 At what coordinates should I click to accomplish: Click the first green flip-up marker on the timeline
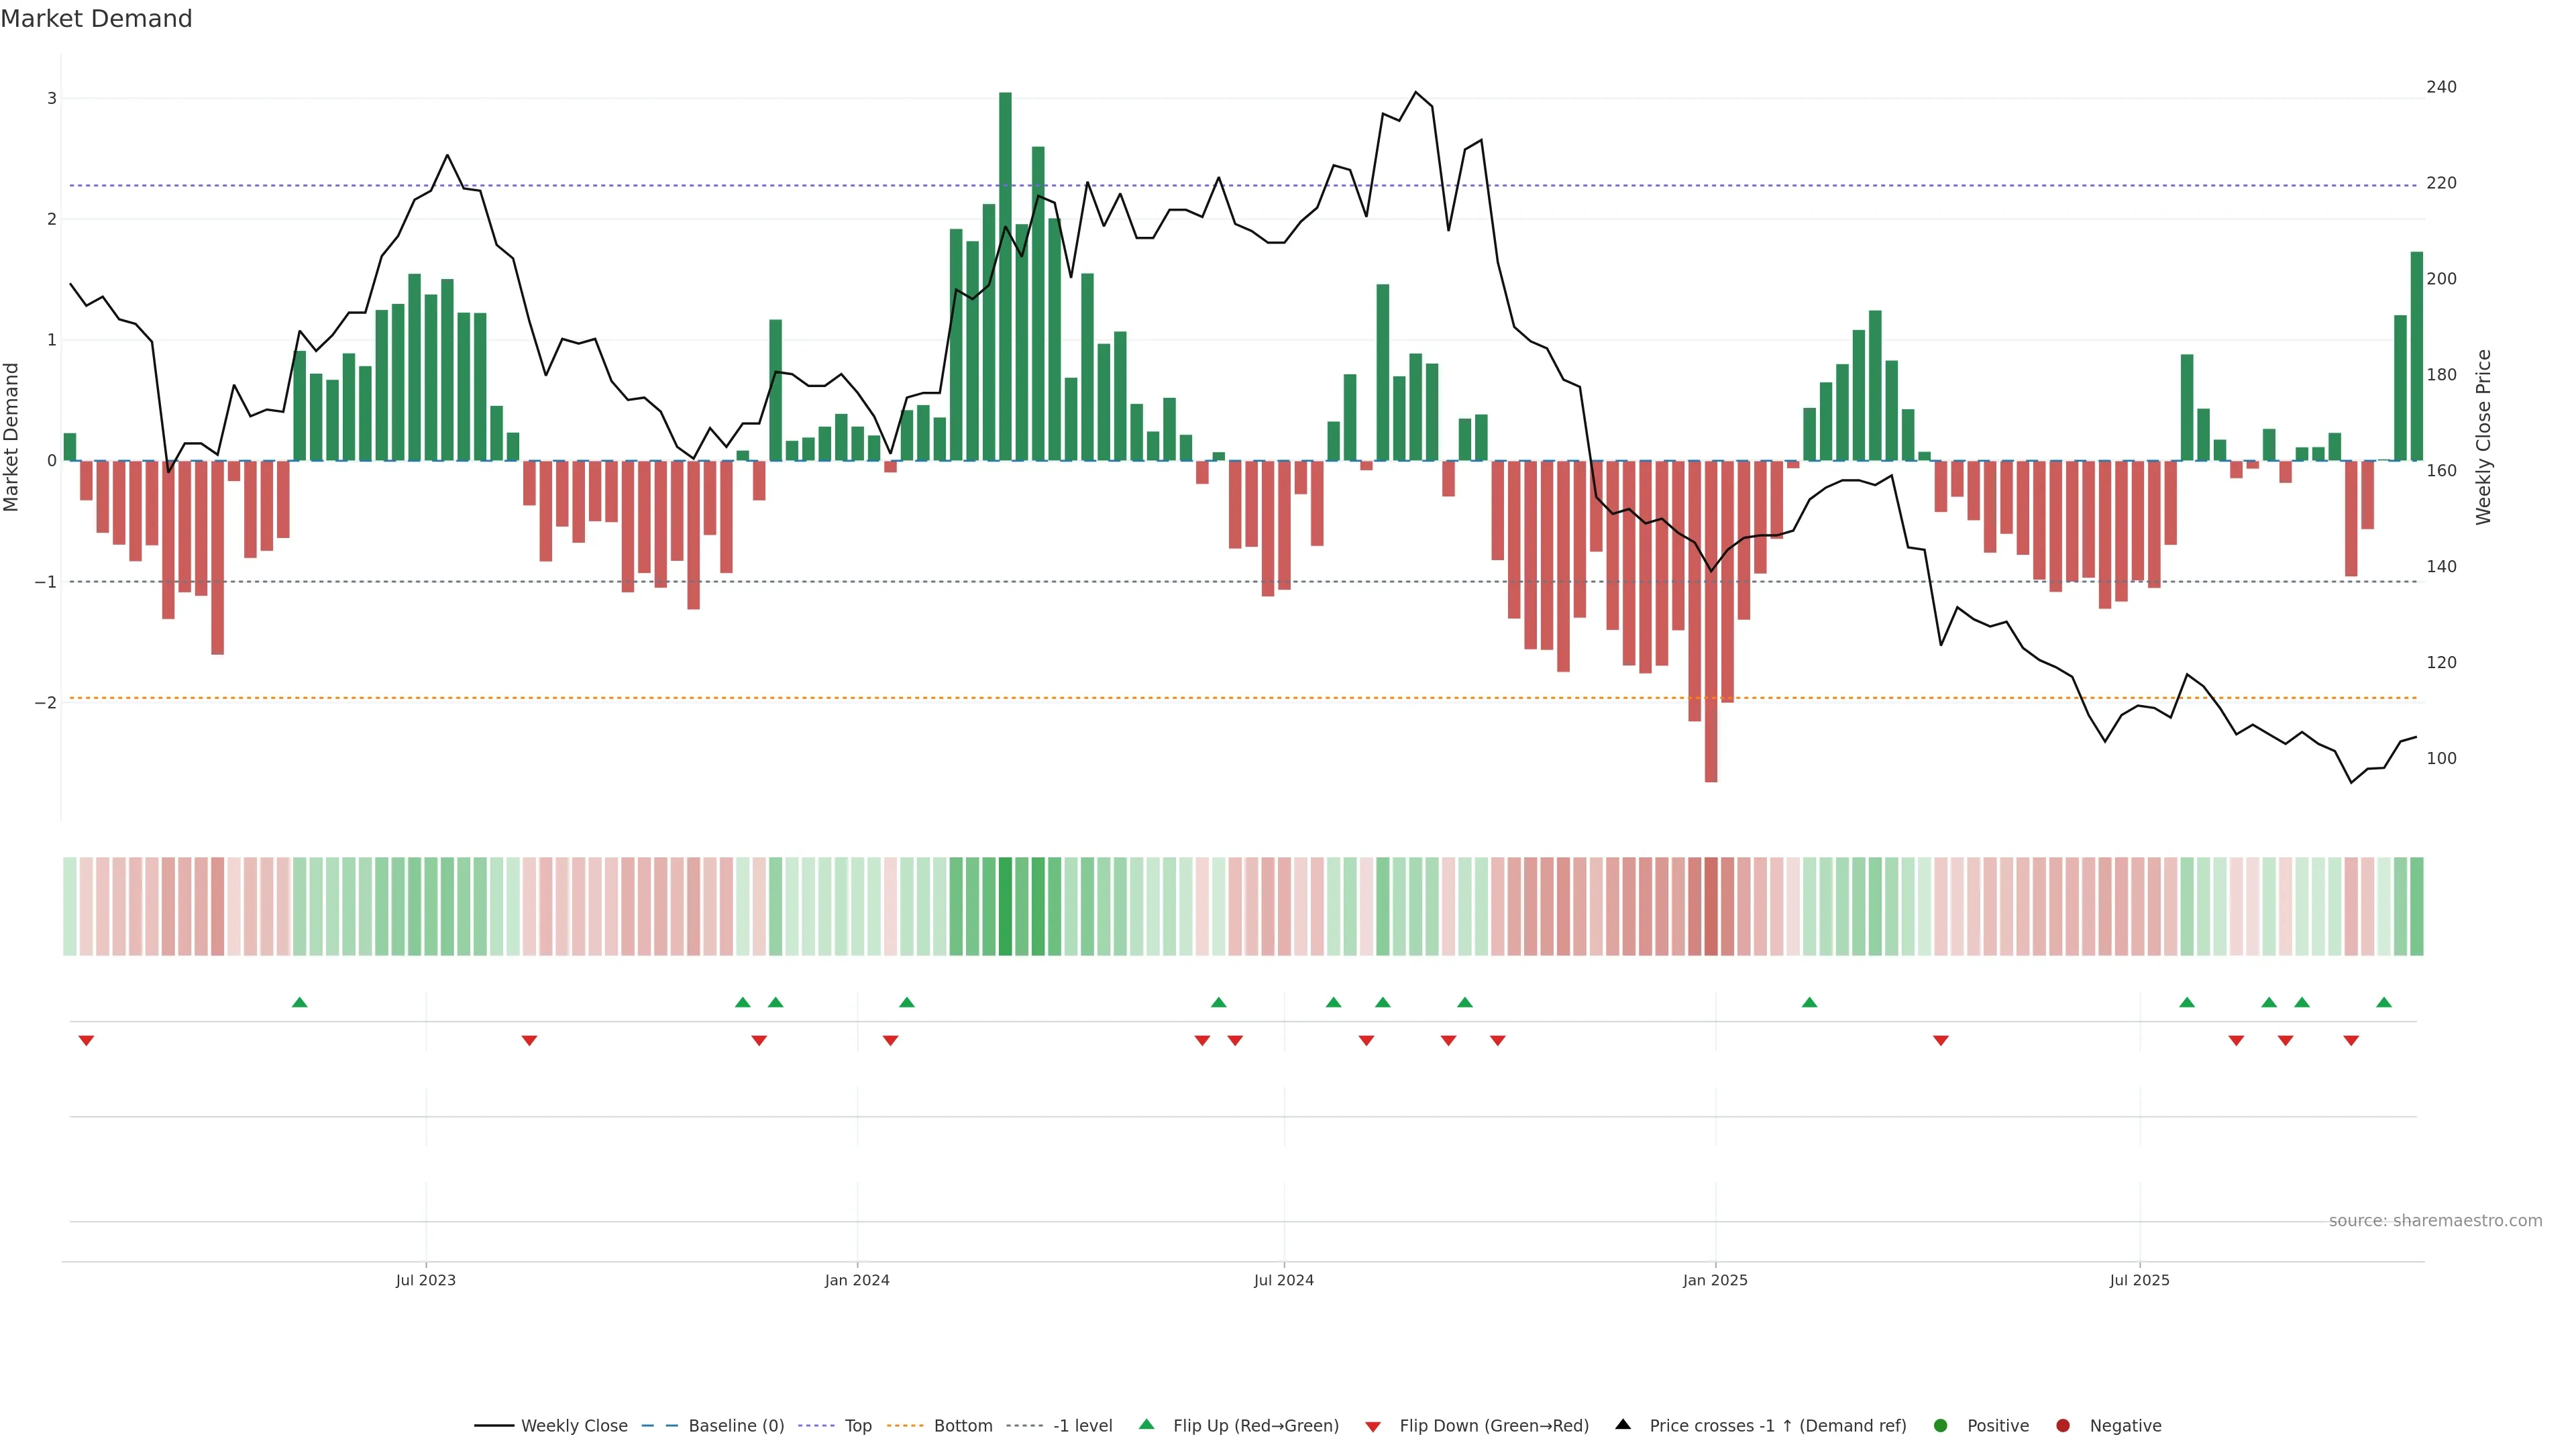[x=299, y=1002]
